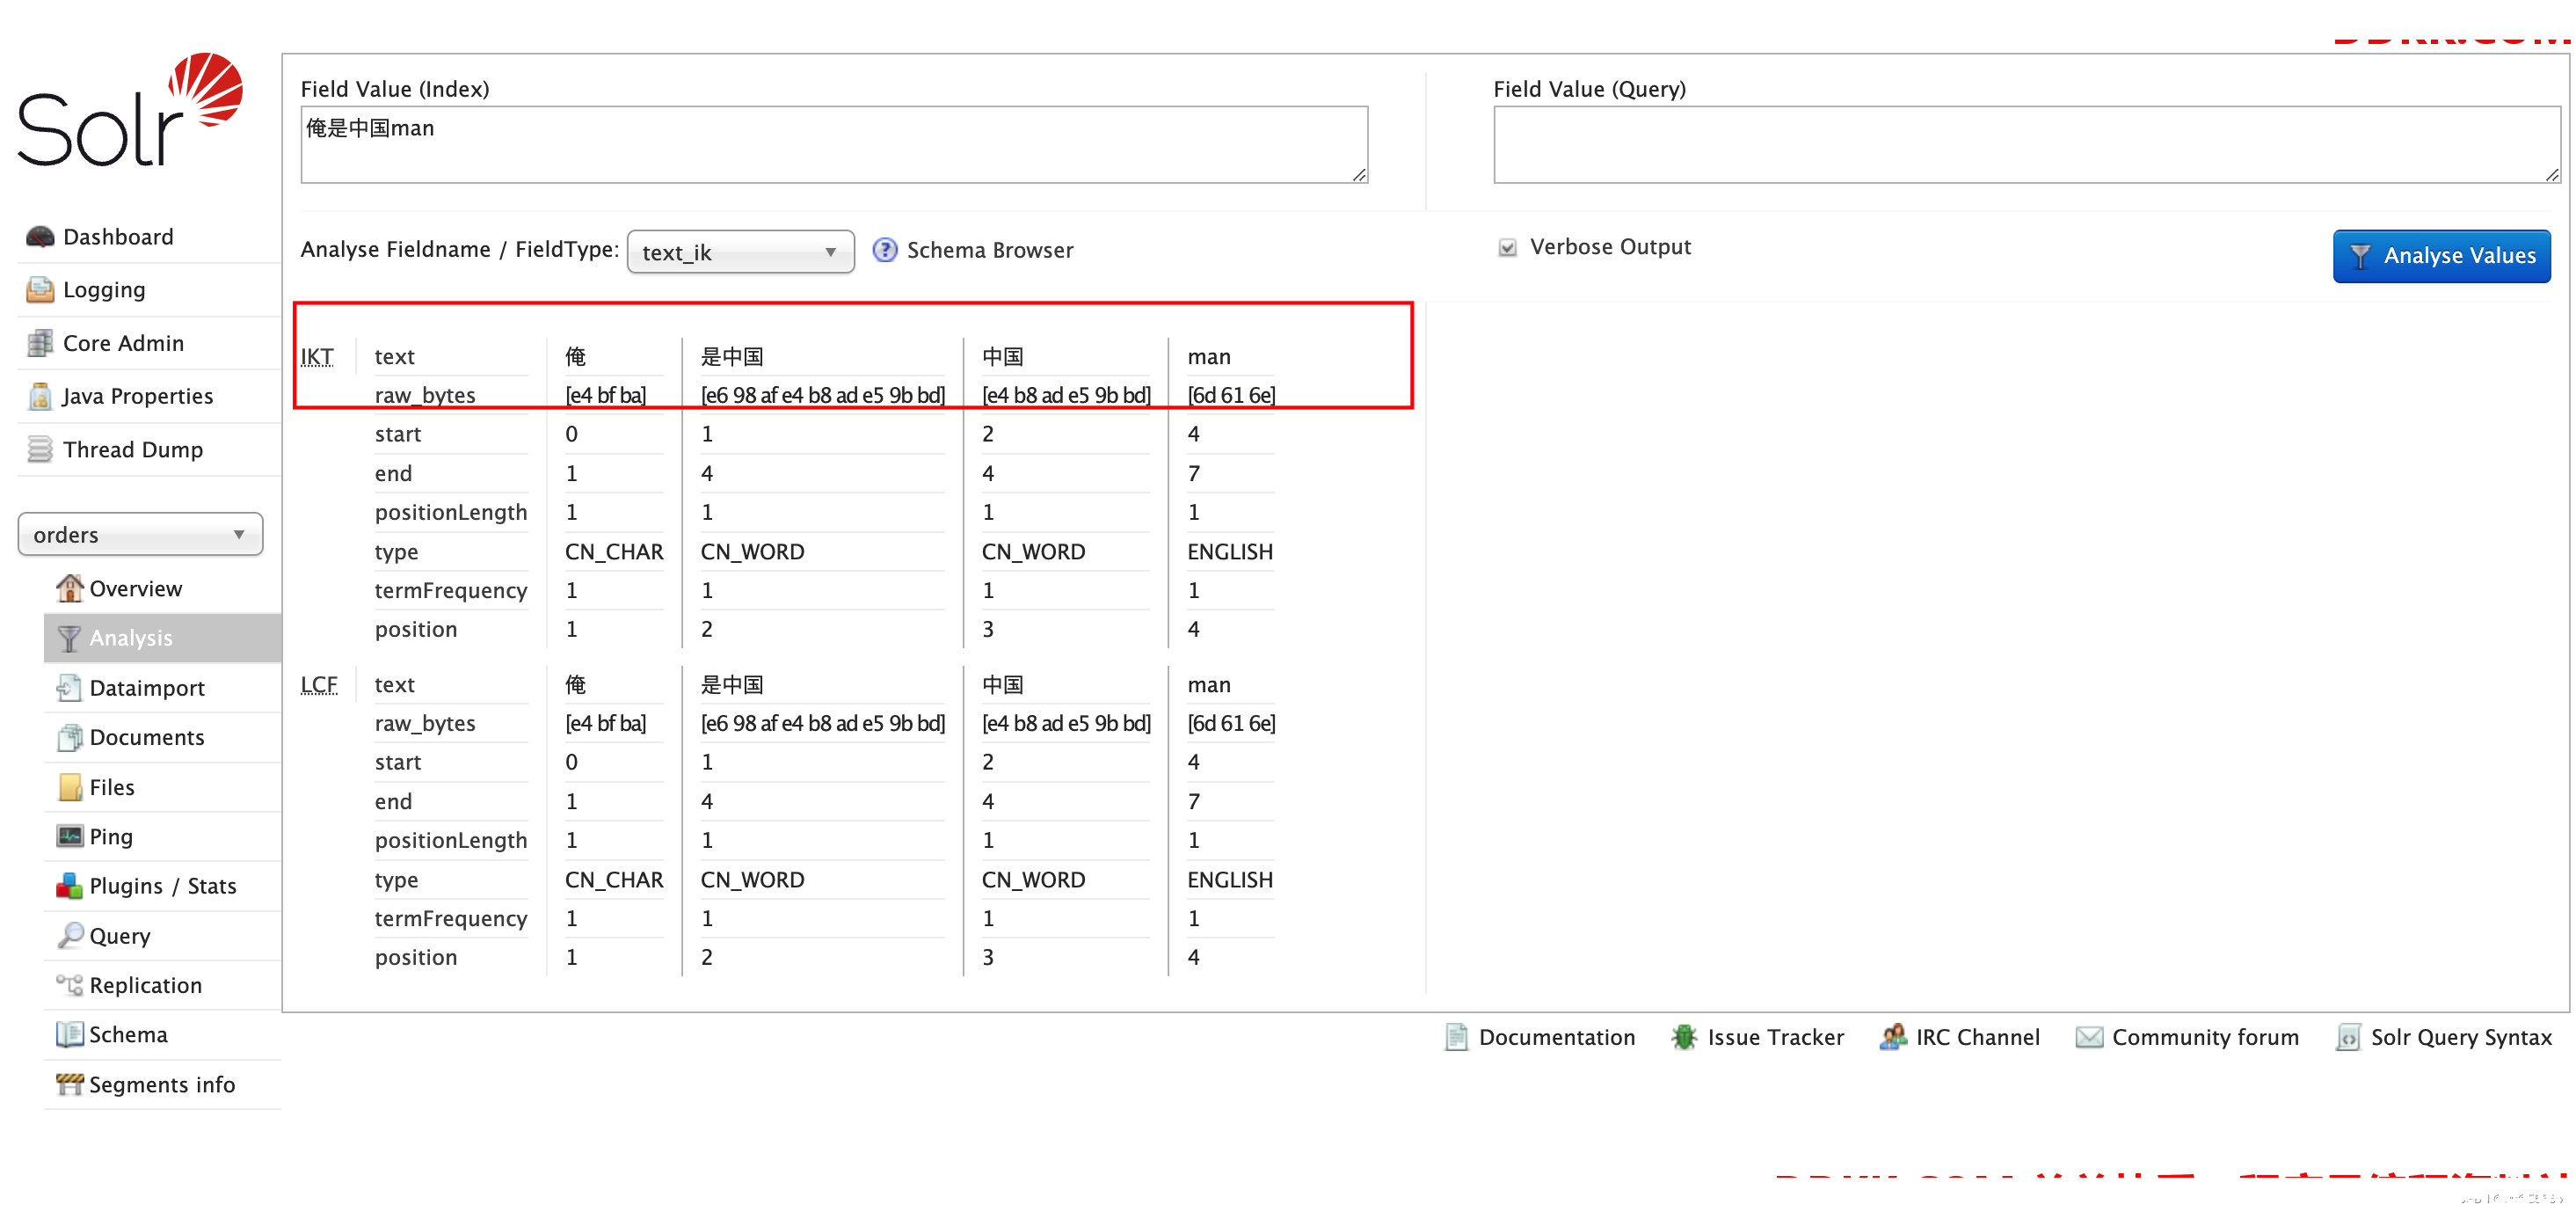Open the Solr Query Syntax link
The height and width of the screenshot is (1212, 2576).
2461,1037
